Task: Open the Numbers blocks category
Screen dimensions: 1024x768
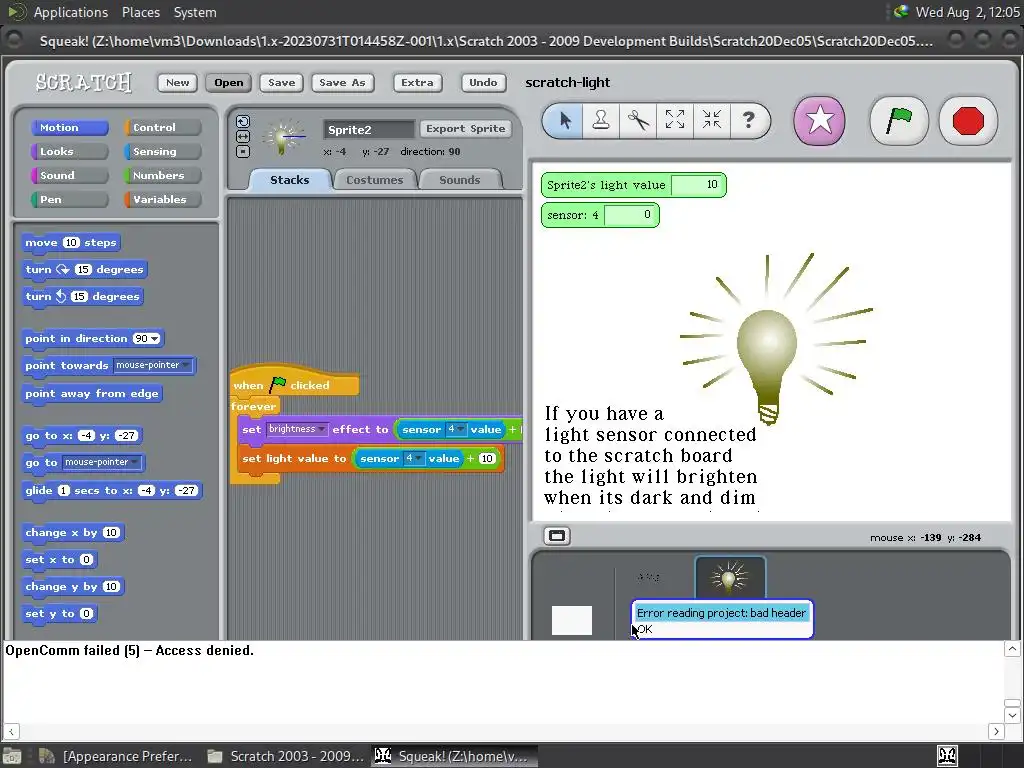Action: (162, 175)
